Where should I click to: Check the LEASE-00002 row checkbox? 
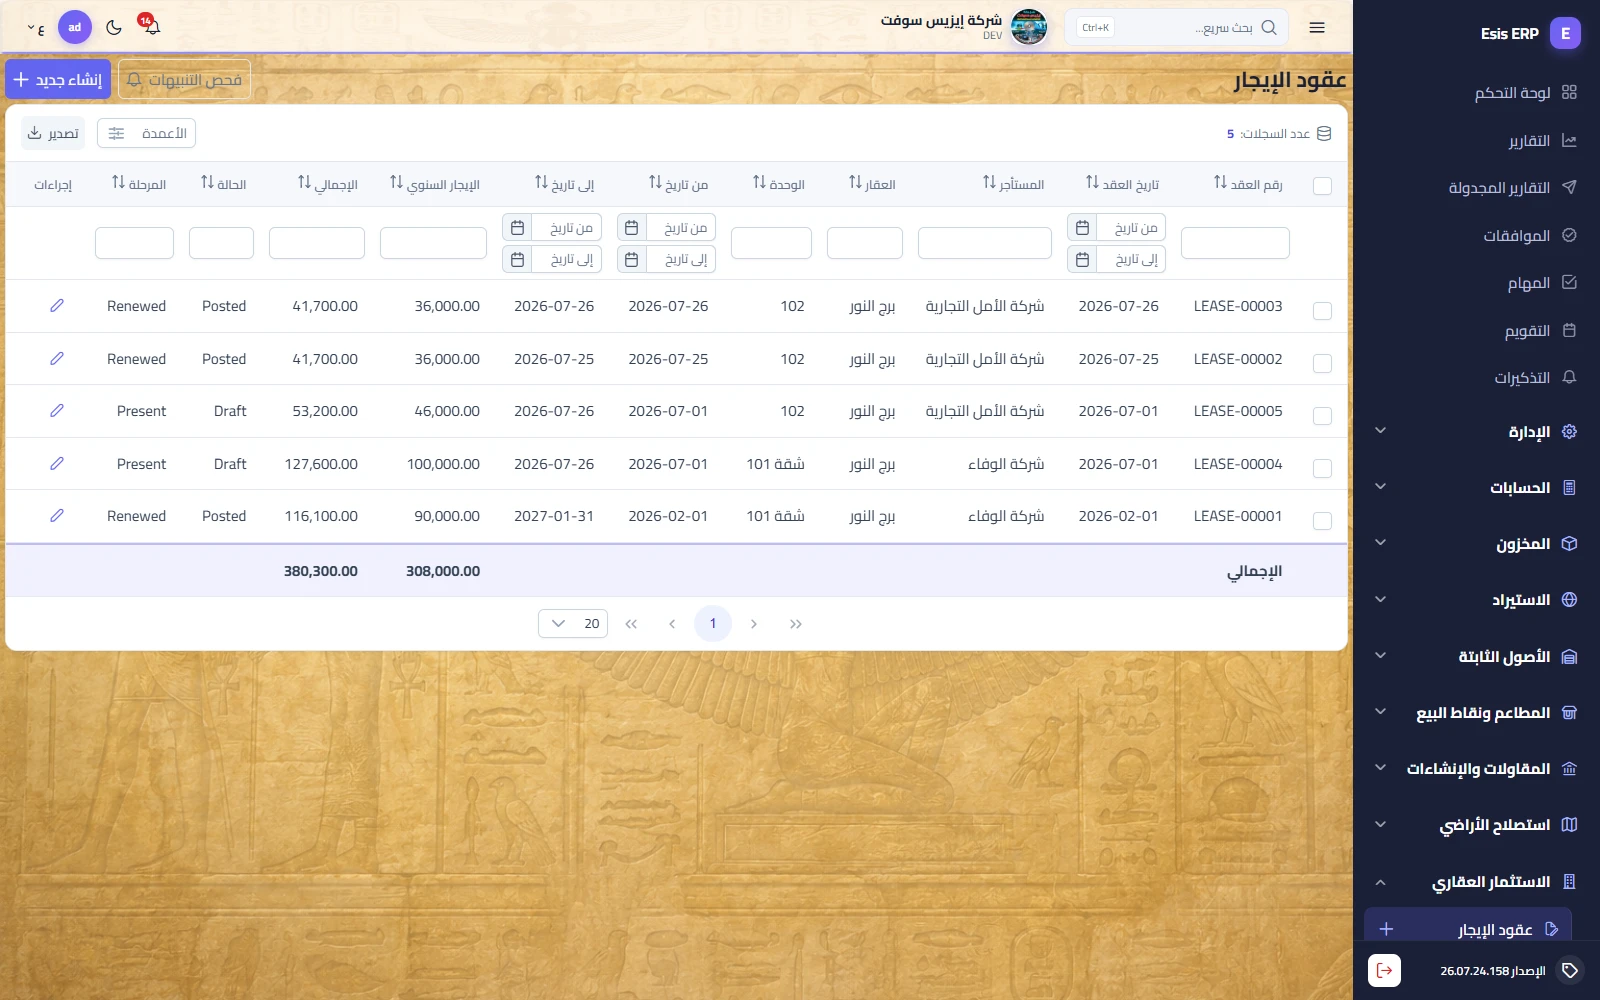1322,363
